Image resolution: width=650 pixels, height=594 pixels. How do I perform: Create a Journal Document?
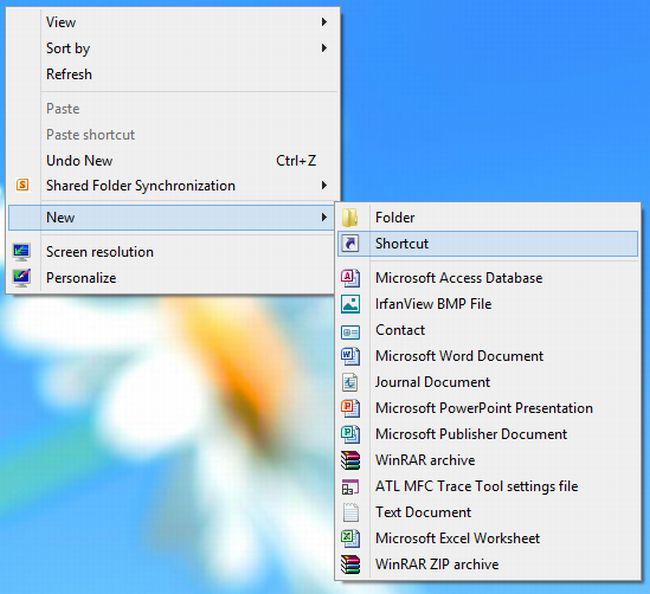(488, 382)
